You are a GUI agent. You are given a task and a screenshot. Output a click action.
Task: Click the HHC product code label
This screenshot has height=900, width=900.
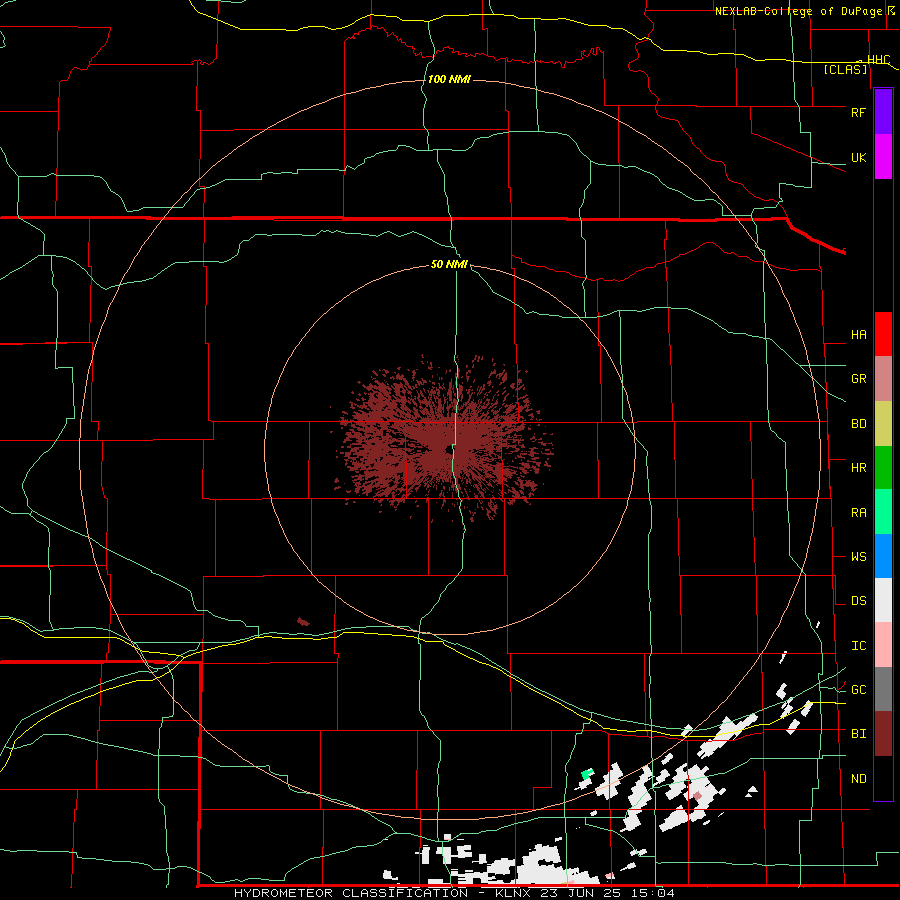click(879, 60)
